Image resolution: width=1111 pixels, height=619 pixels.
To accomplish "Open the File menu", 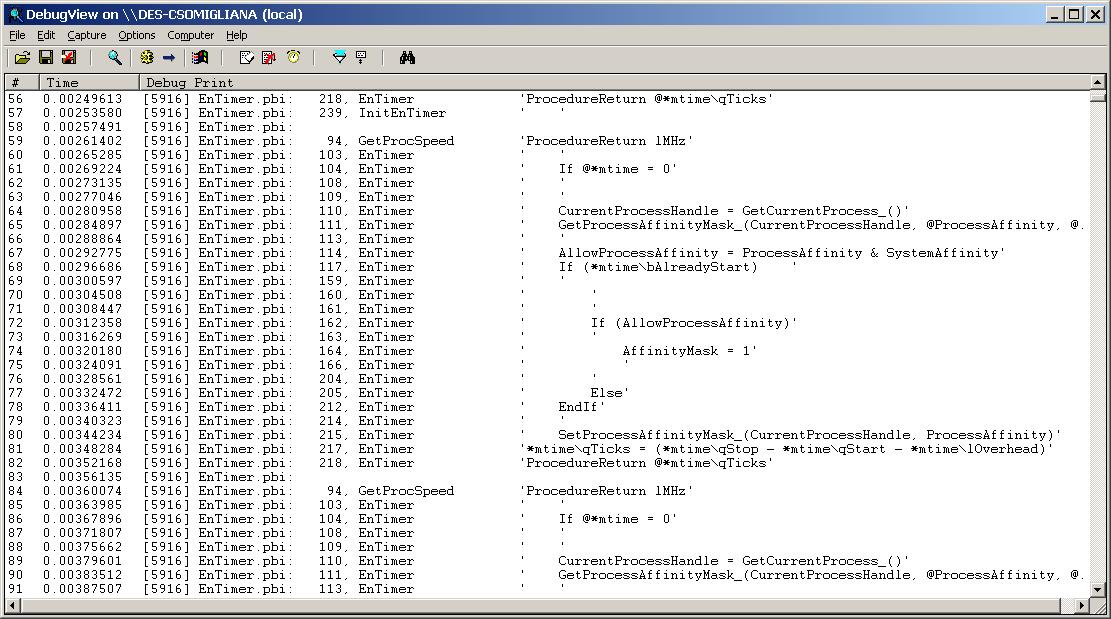I will pos(17,35).
